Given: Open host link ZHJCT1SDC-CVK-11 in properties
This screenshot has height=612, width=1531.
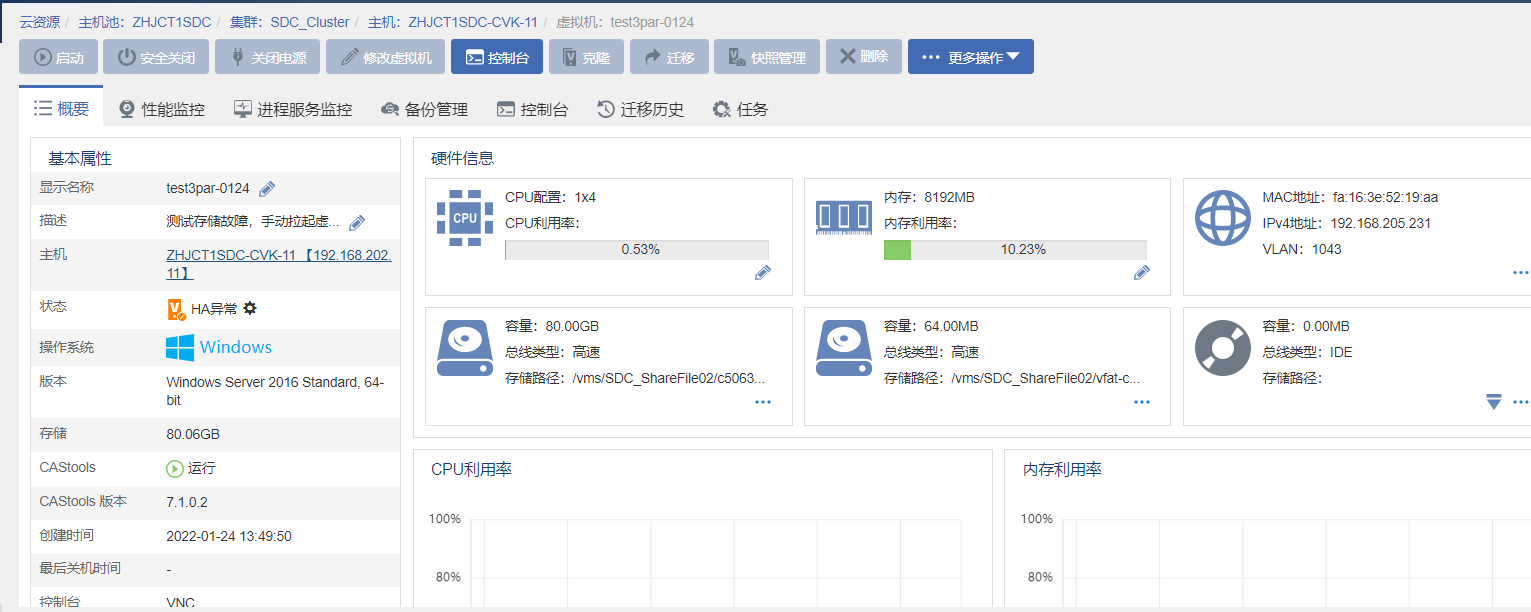Looking at the screenshot, I should click(x=279, y=264).
